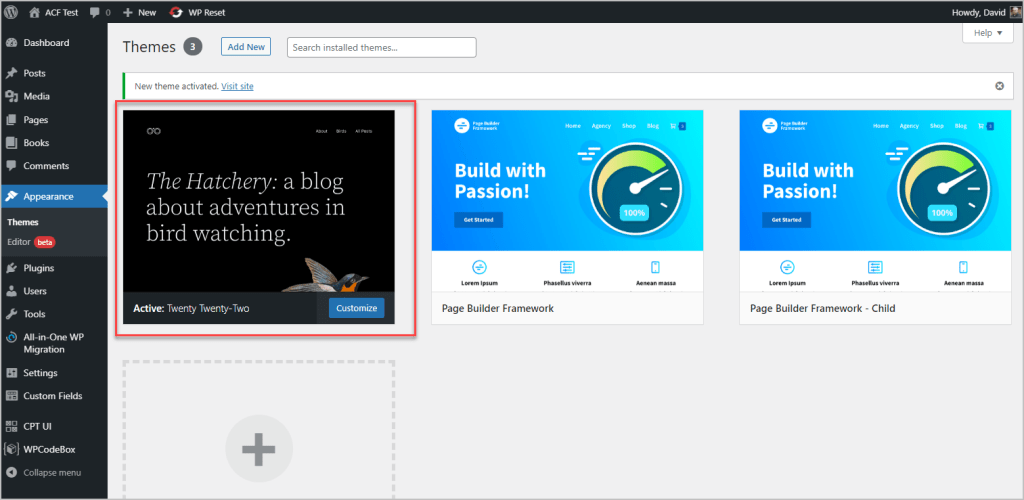Image resolution: width=1024 pixels, height=500 pixels.
Task: Click the Comments icon in sidebar
Action: point(11,166)
